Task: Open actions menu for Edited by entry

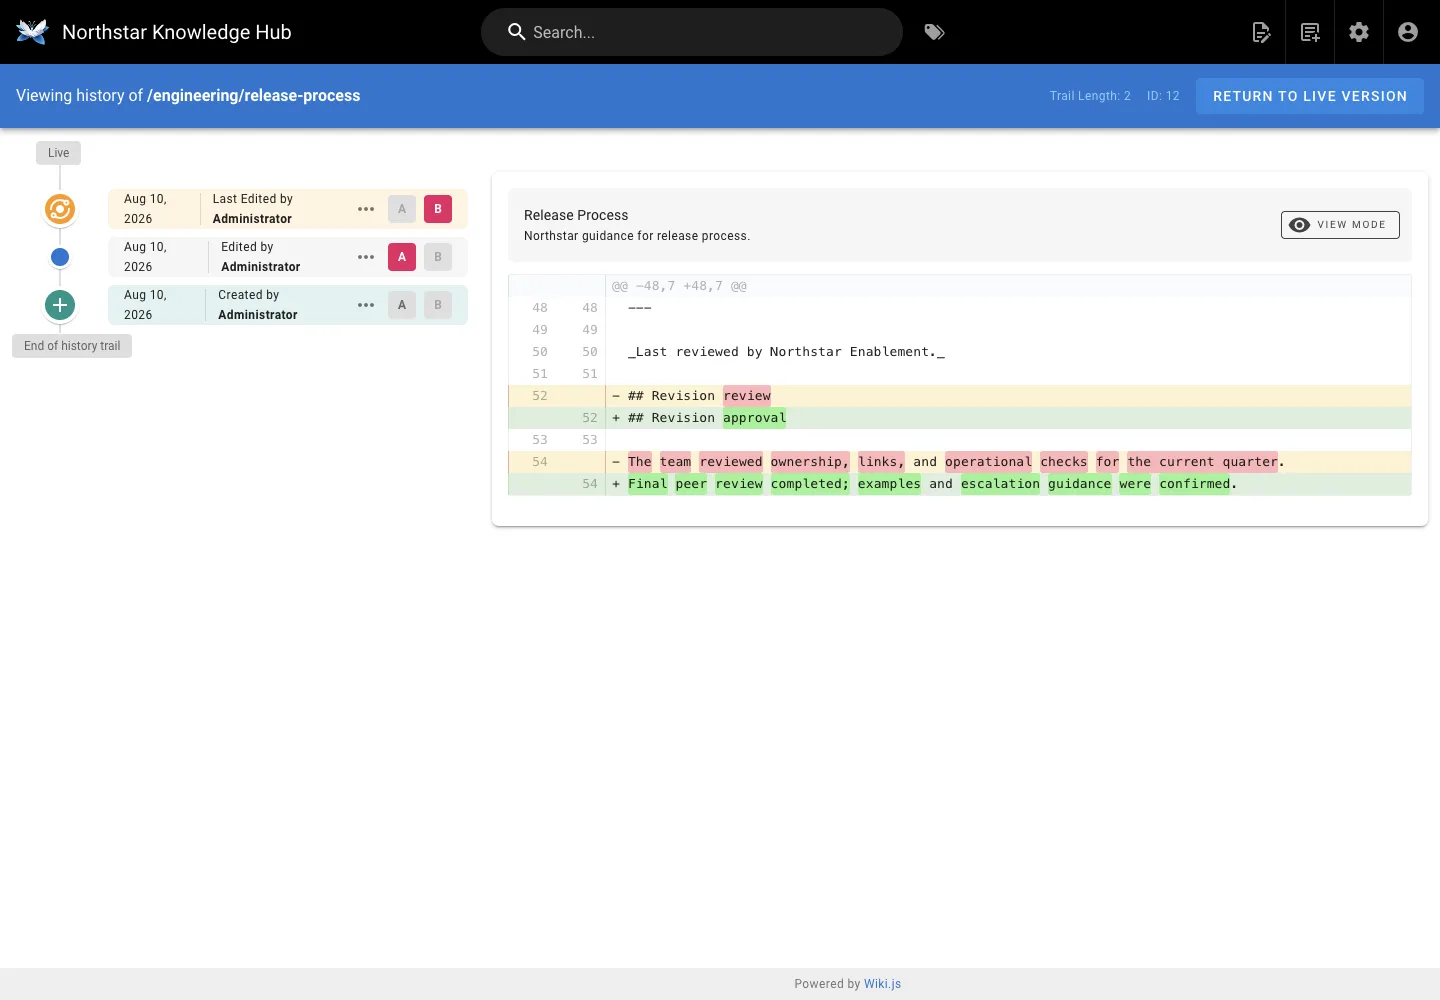Action: point(366,257)
